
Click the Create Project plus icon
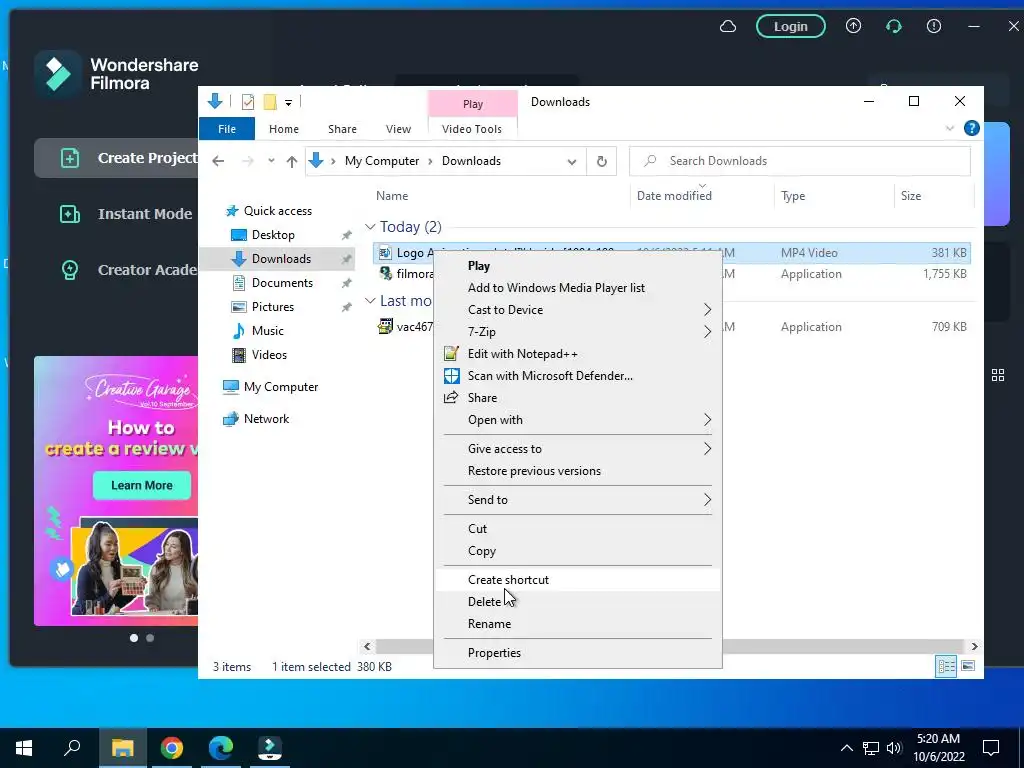click(x=70, y=158)
